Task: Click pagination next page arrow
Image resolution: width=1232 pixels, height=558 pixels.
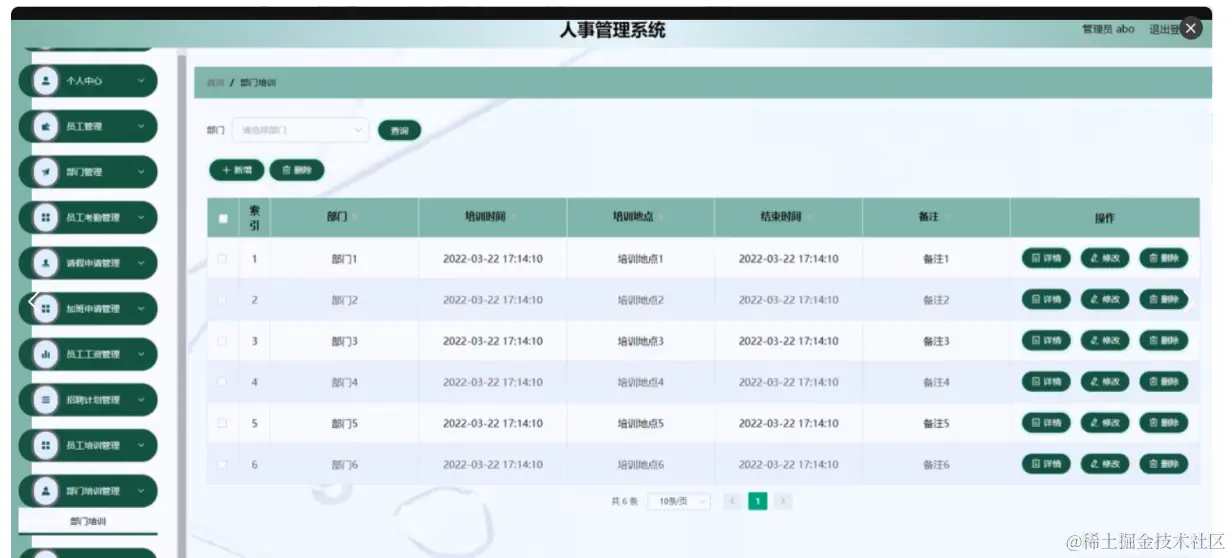Action: pyautogui.click(x=784, y=501)
